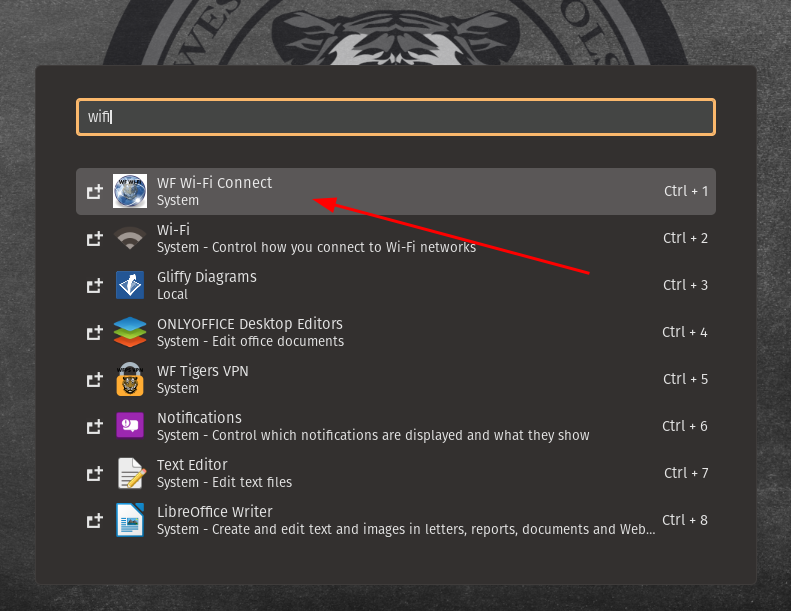
Task: Launch ONLYOFFICE Desktop Editors result
Action: 396,332
